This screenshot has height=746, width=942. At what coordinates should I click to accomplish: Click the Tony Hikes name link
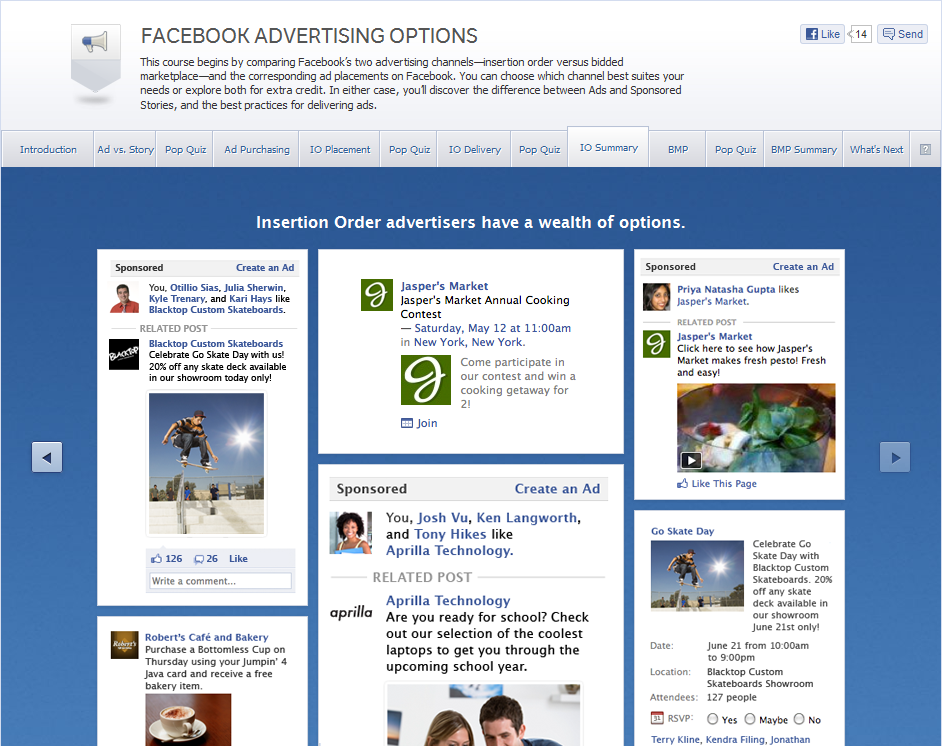(450, 534)
